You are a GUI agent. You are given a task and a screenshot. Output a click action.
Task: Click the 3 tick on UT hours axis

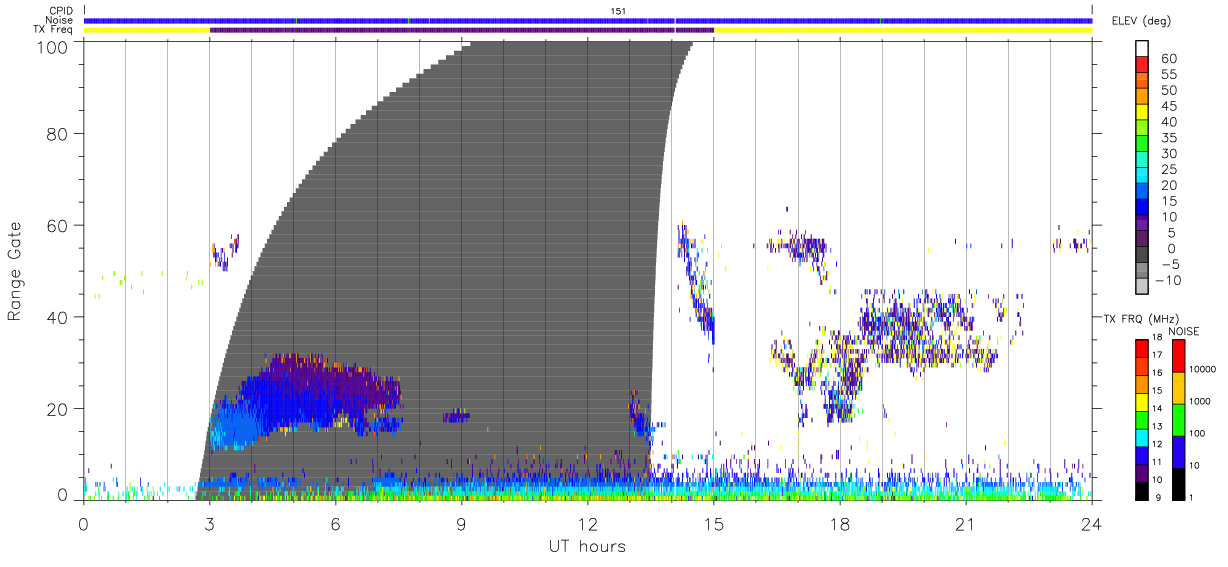click(210, 525)
